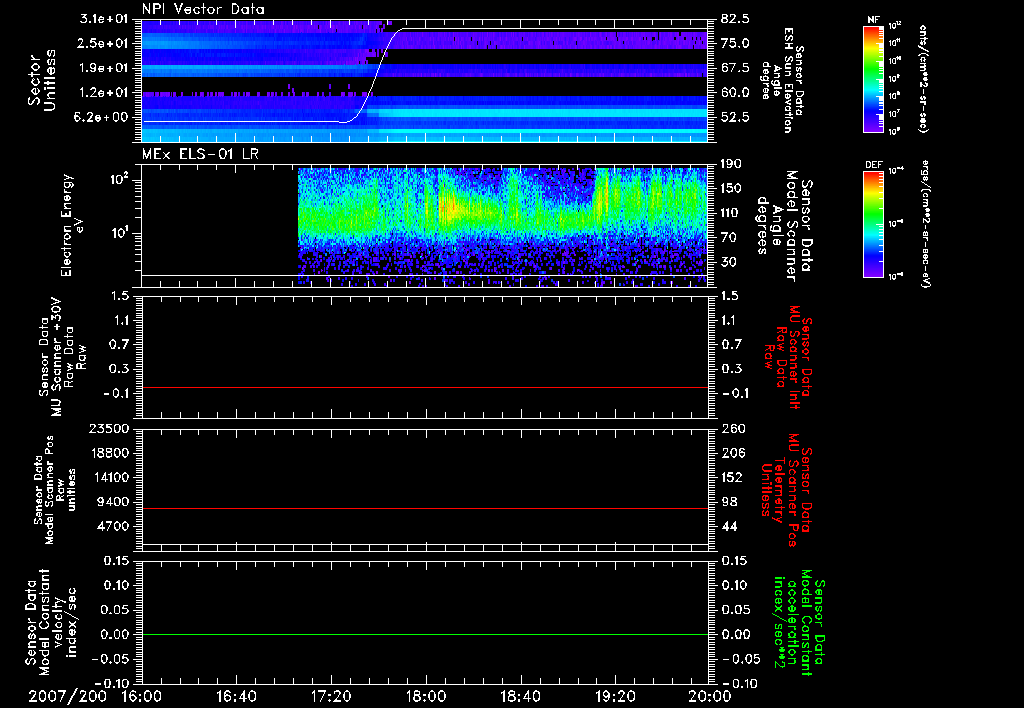Click the 190 scanner angle tick label
1024x708 pixels.
click(x=731, y=164)
